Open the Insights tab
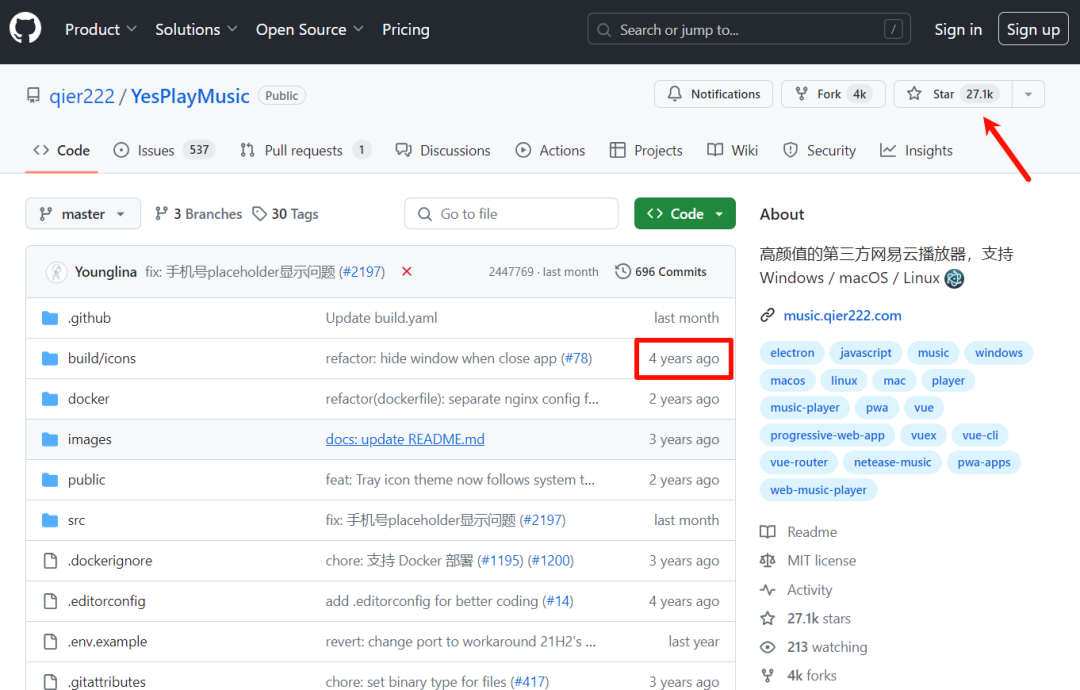 917,150
